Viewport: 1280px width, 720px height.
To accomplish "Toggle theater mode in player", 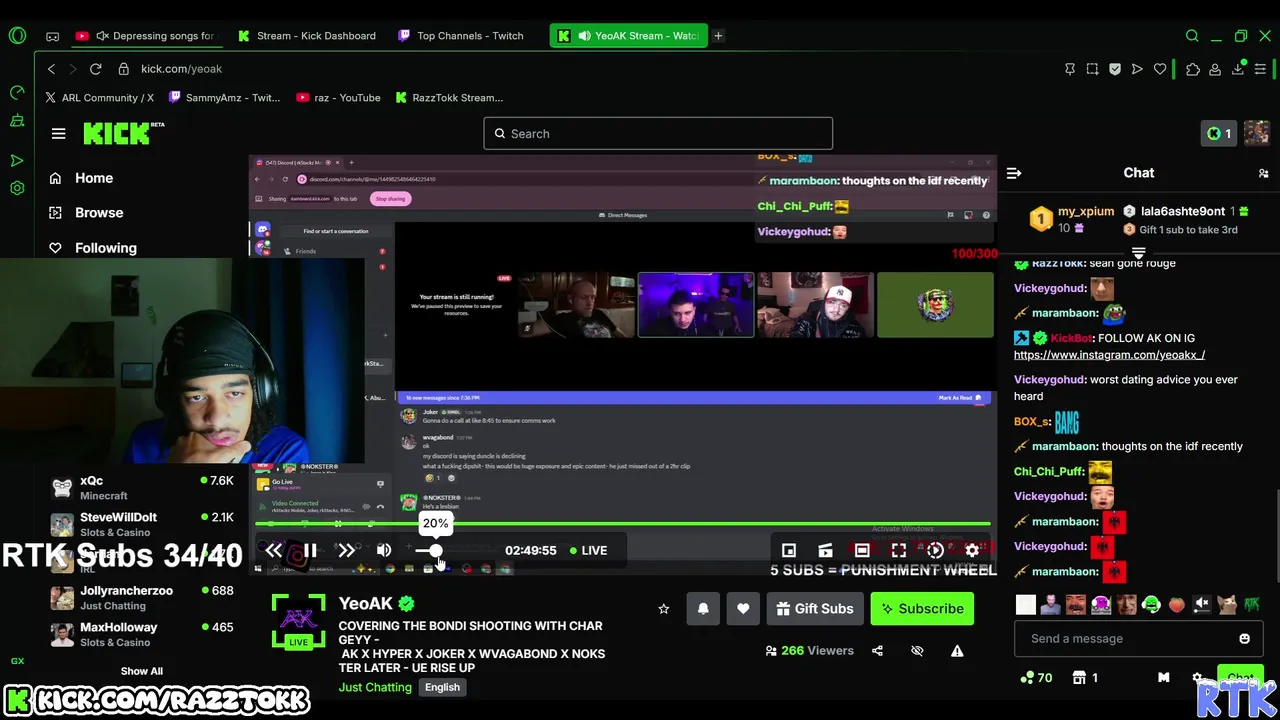I will (x=862, y=550).
